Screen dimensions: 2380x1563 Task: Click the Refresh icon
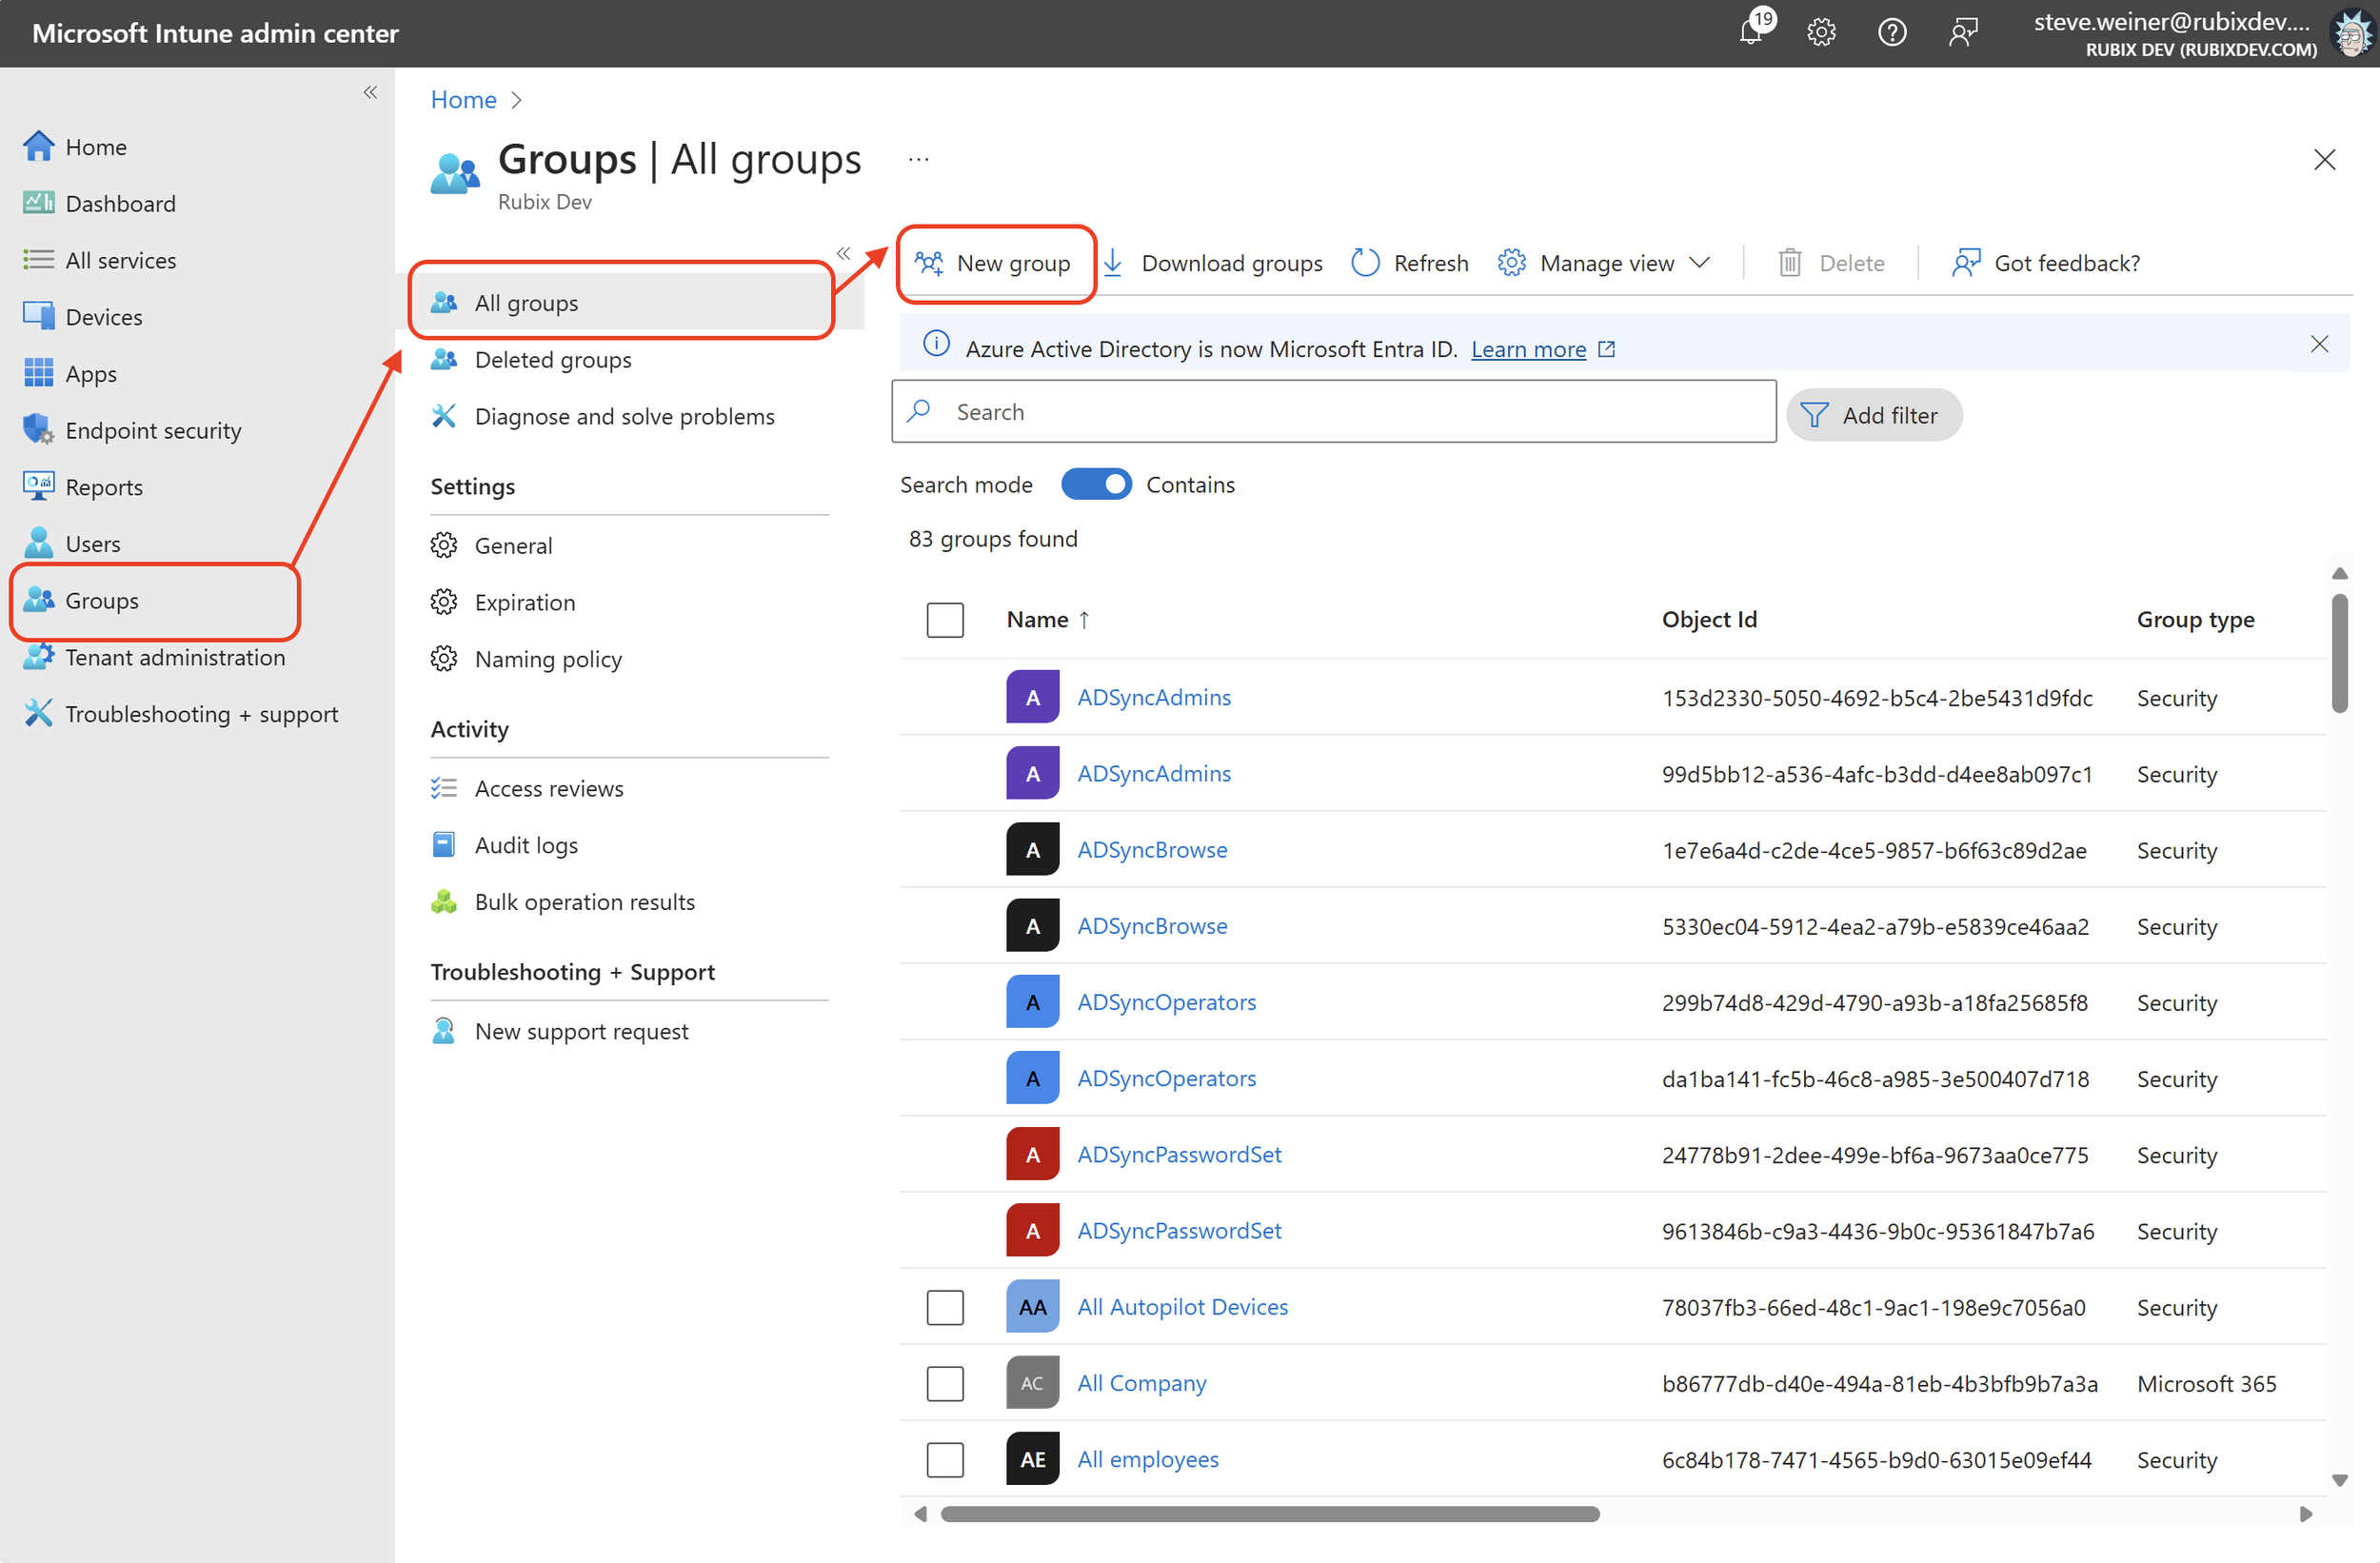[1365, 262]
